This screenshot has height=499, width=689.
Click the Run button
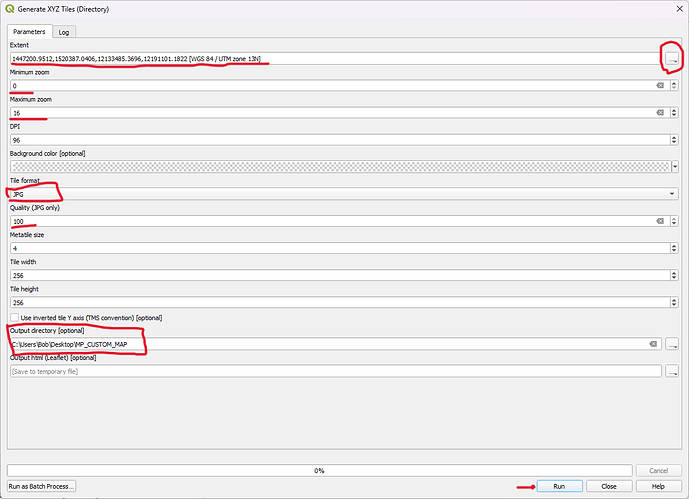coord(559,486)
